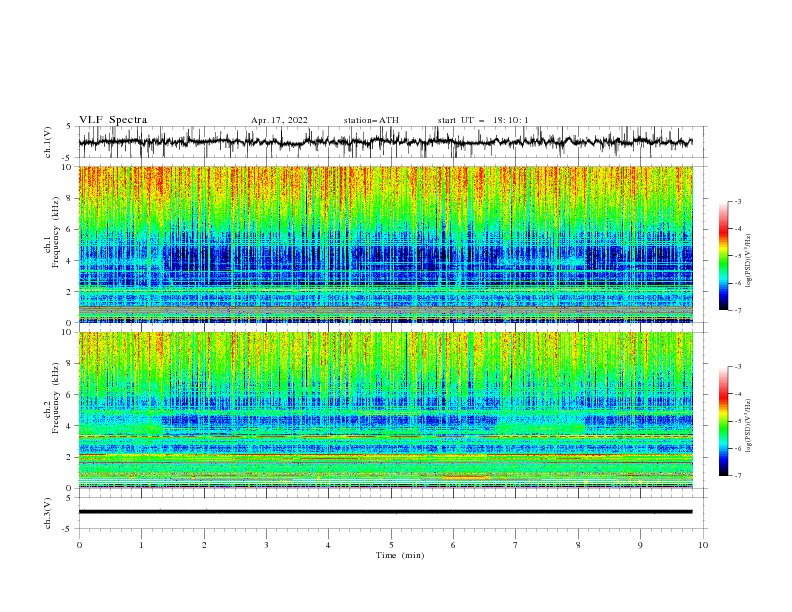Click the ch.3 flat black waveform trace
This screenshot has height=612, width=792.
tap(385, 512)
